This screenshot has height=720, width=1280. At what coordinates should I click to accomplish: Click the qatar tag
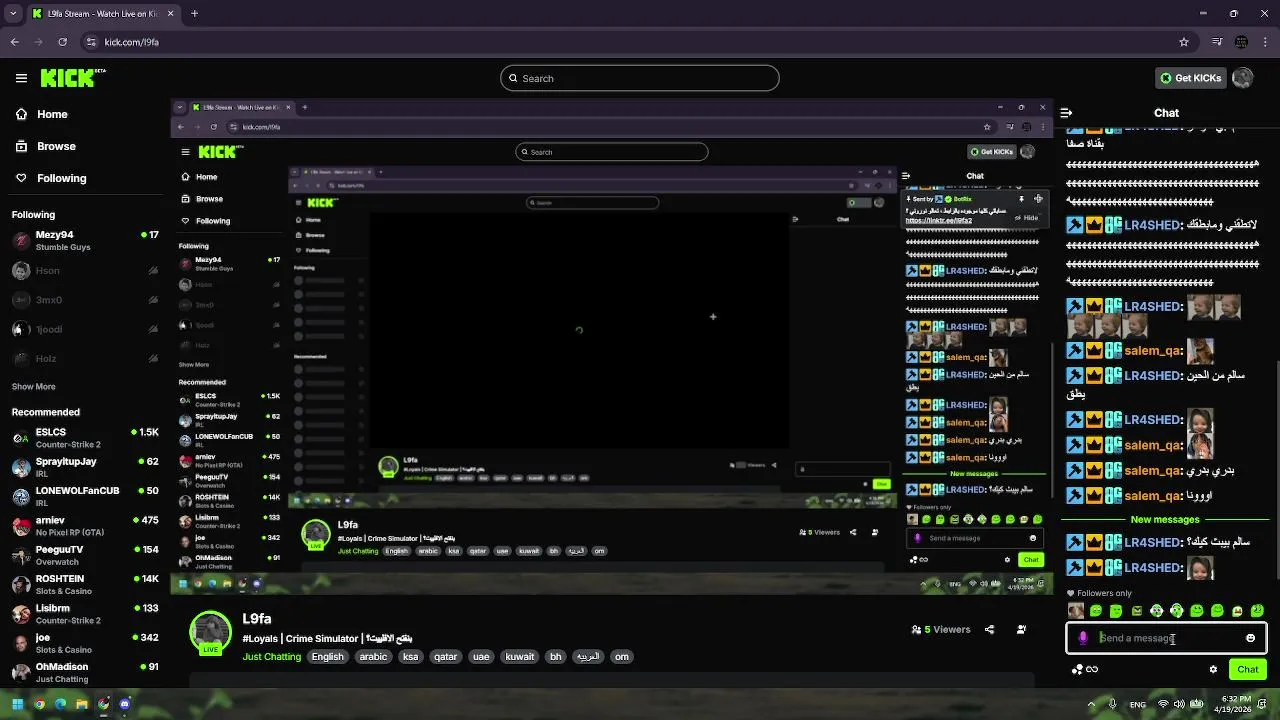[x=446, y=657]
